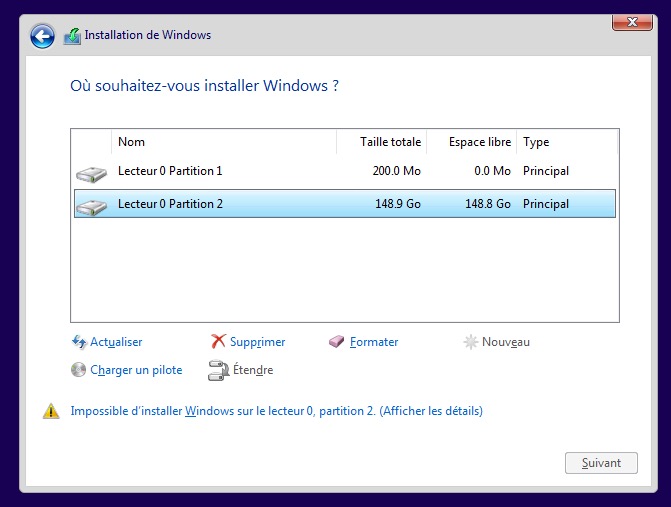671x507 pixels.
Task: Select the Lecteur 0 Partition 2 row
Action: [x=345, y=204]
